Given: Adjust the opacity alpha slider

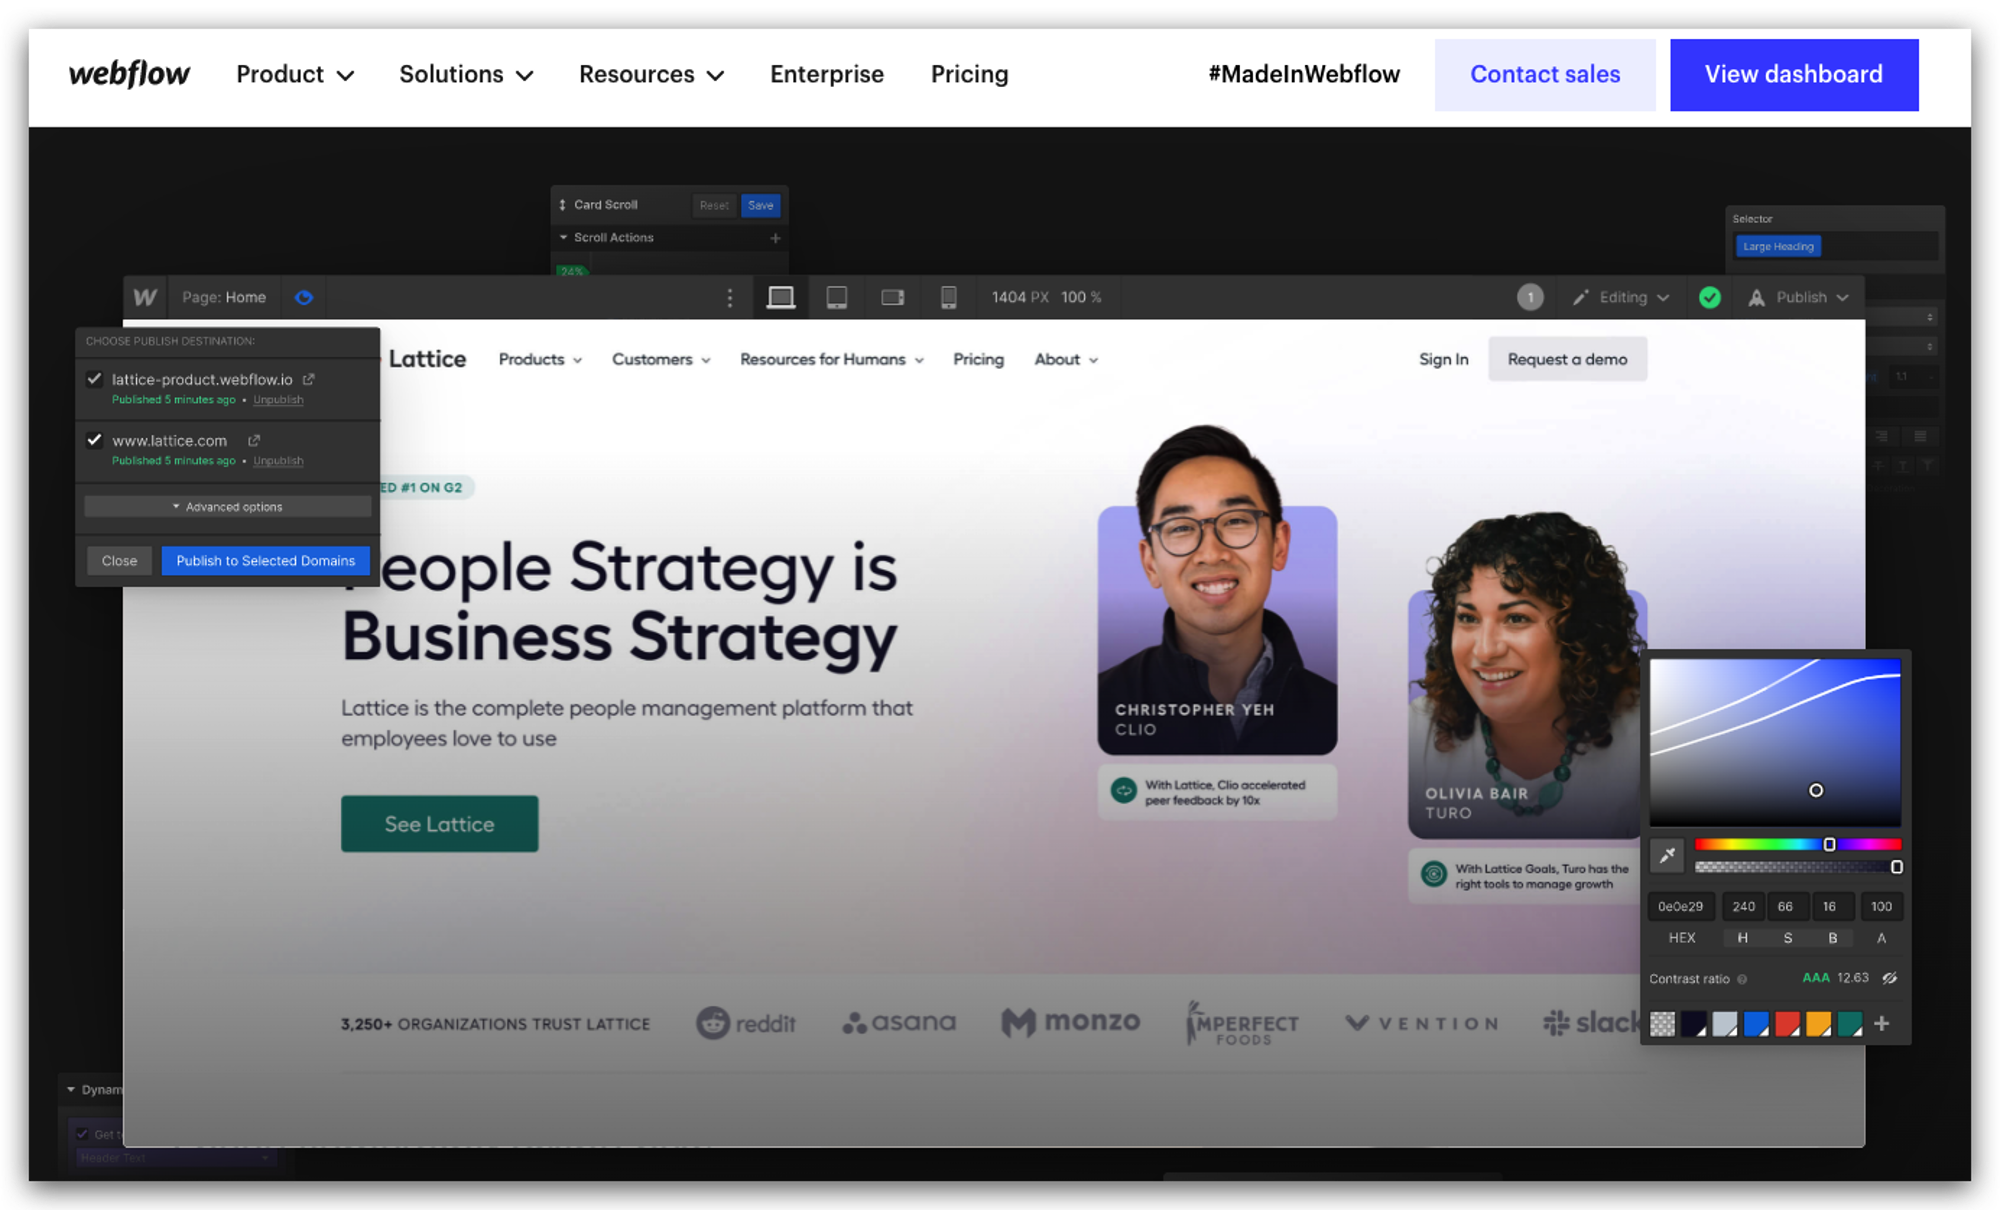Looking at the screenshot, I should 1797,867.
